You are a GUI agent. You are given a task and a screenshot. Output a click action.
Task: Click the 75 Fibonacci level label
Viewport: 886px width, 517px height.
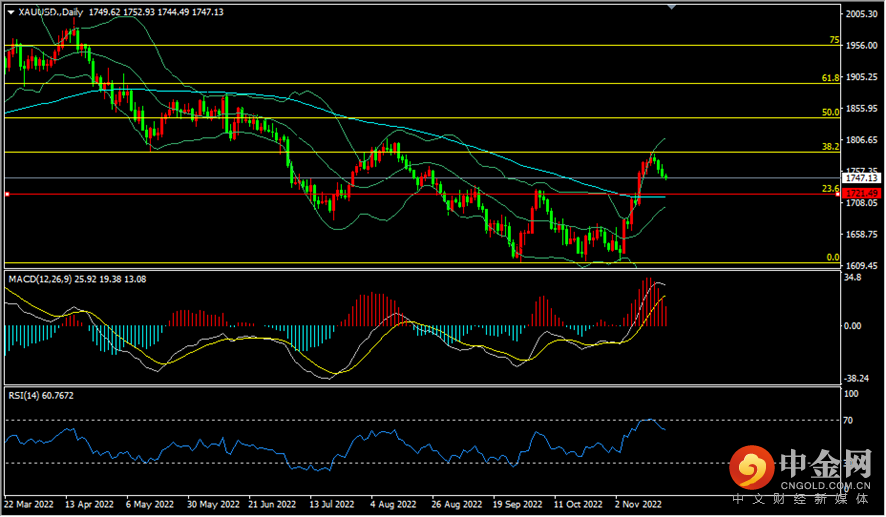click(x=833, y=40)
